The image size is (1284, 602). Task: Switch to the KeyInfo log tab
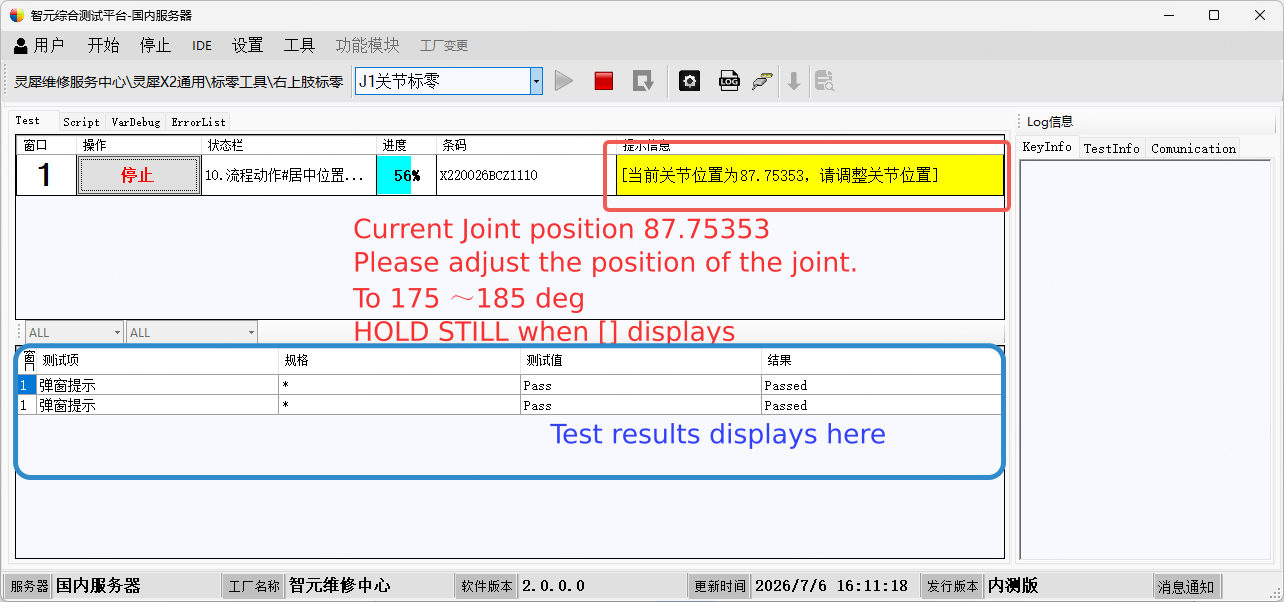pyautogui.click(x=1047, y=147)
